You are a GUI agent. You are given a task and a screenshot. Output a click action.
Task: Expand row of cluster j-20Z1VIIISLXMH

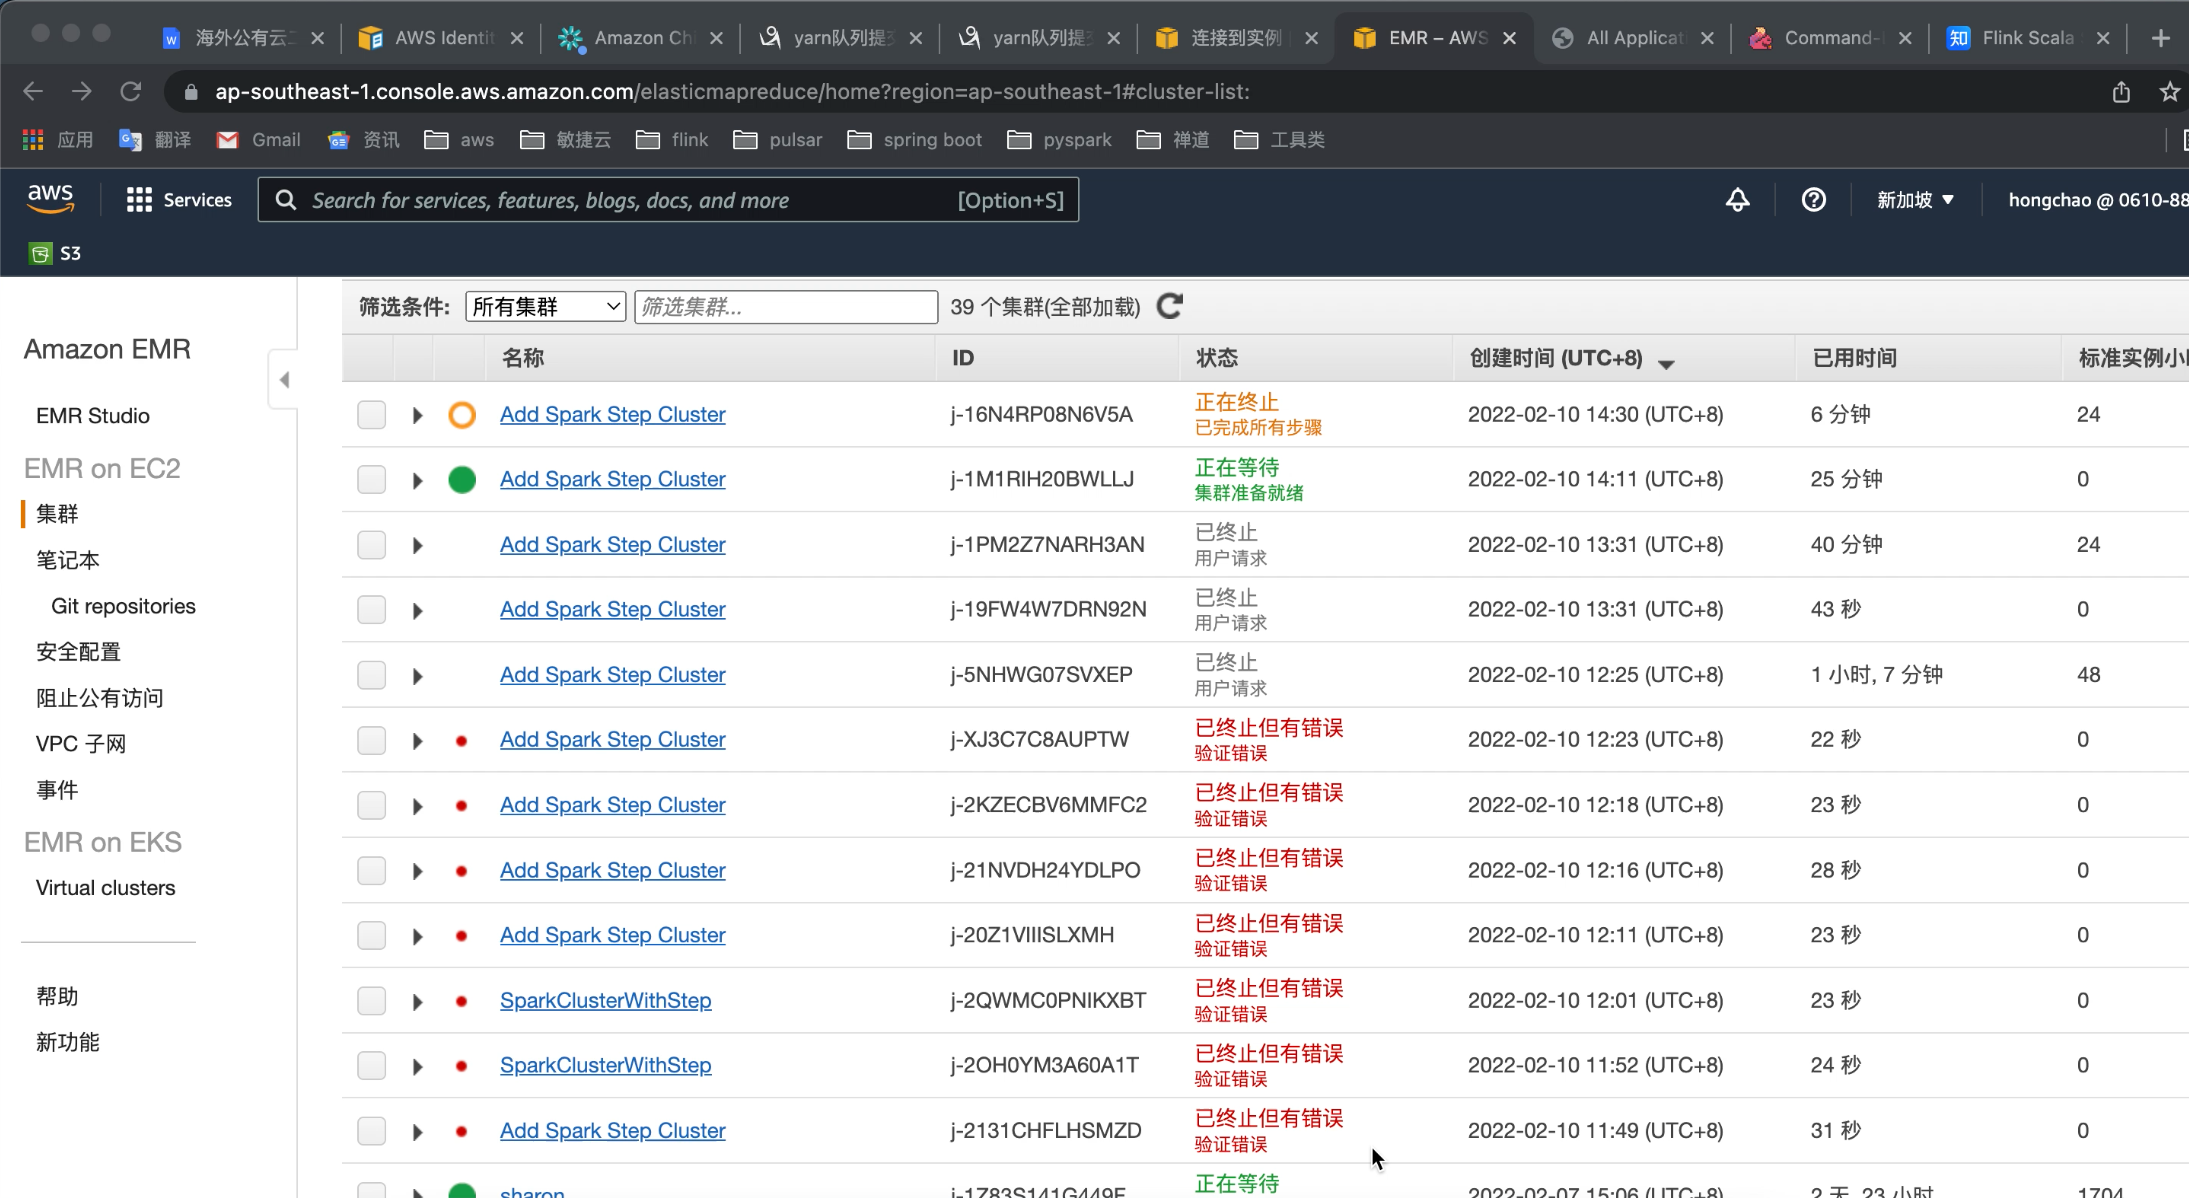417,936
